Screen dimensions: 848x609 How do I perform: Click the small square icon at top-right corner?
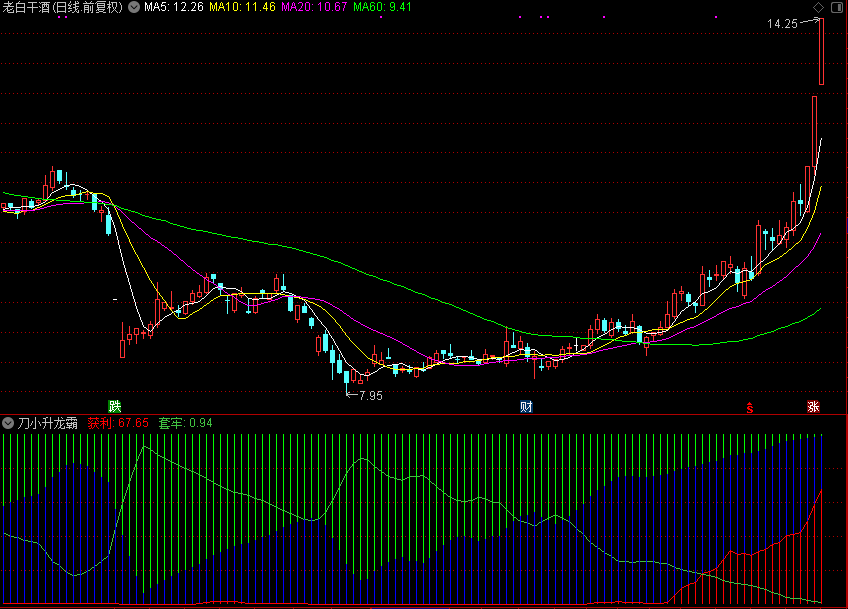[836, 7]
